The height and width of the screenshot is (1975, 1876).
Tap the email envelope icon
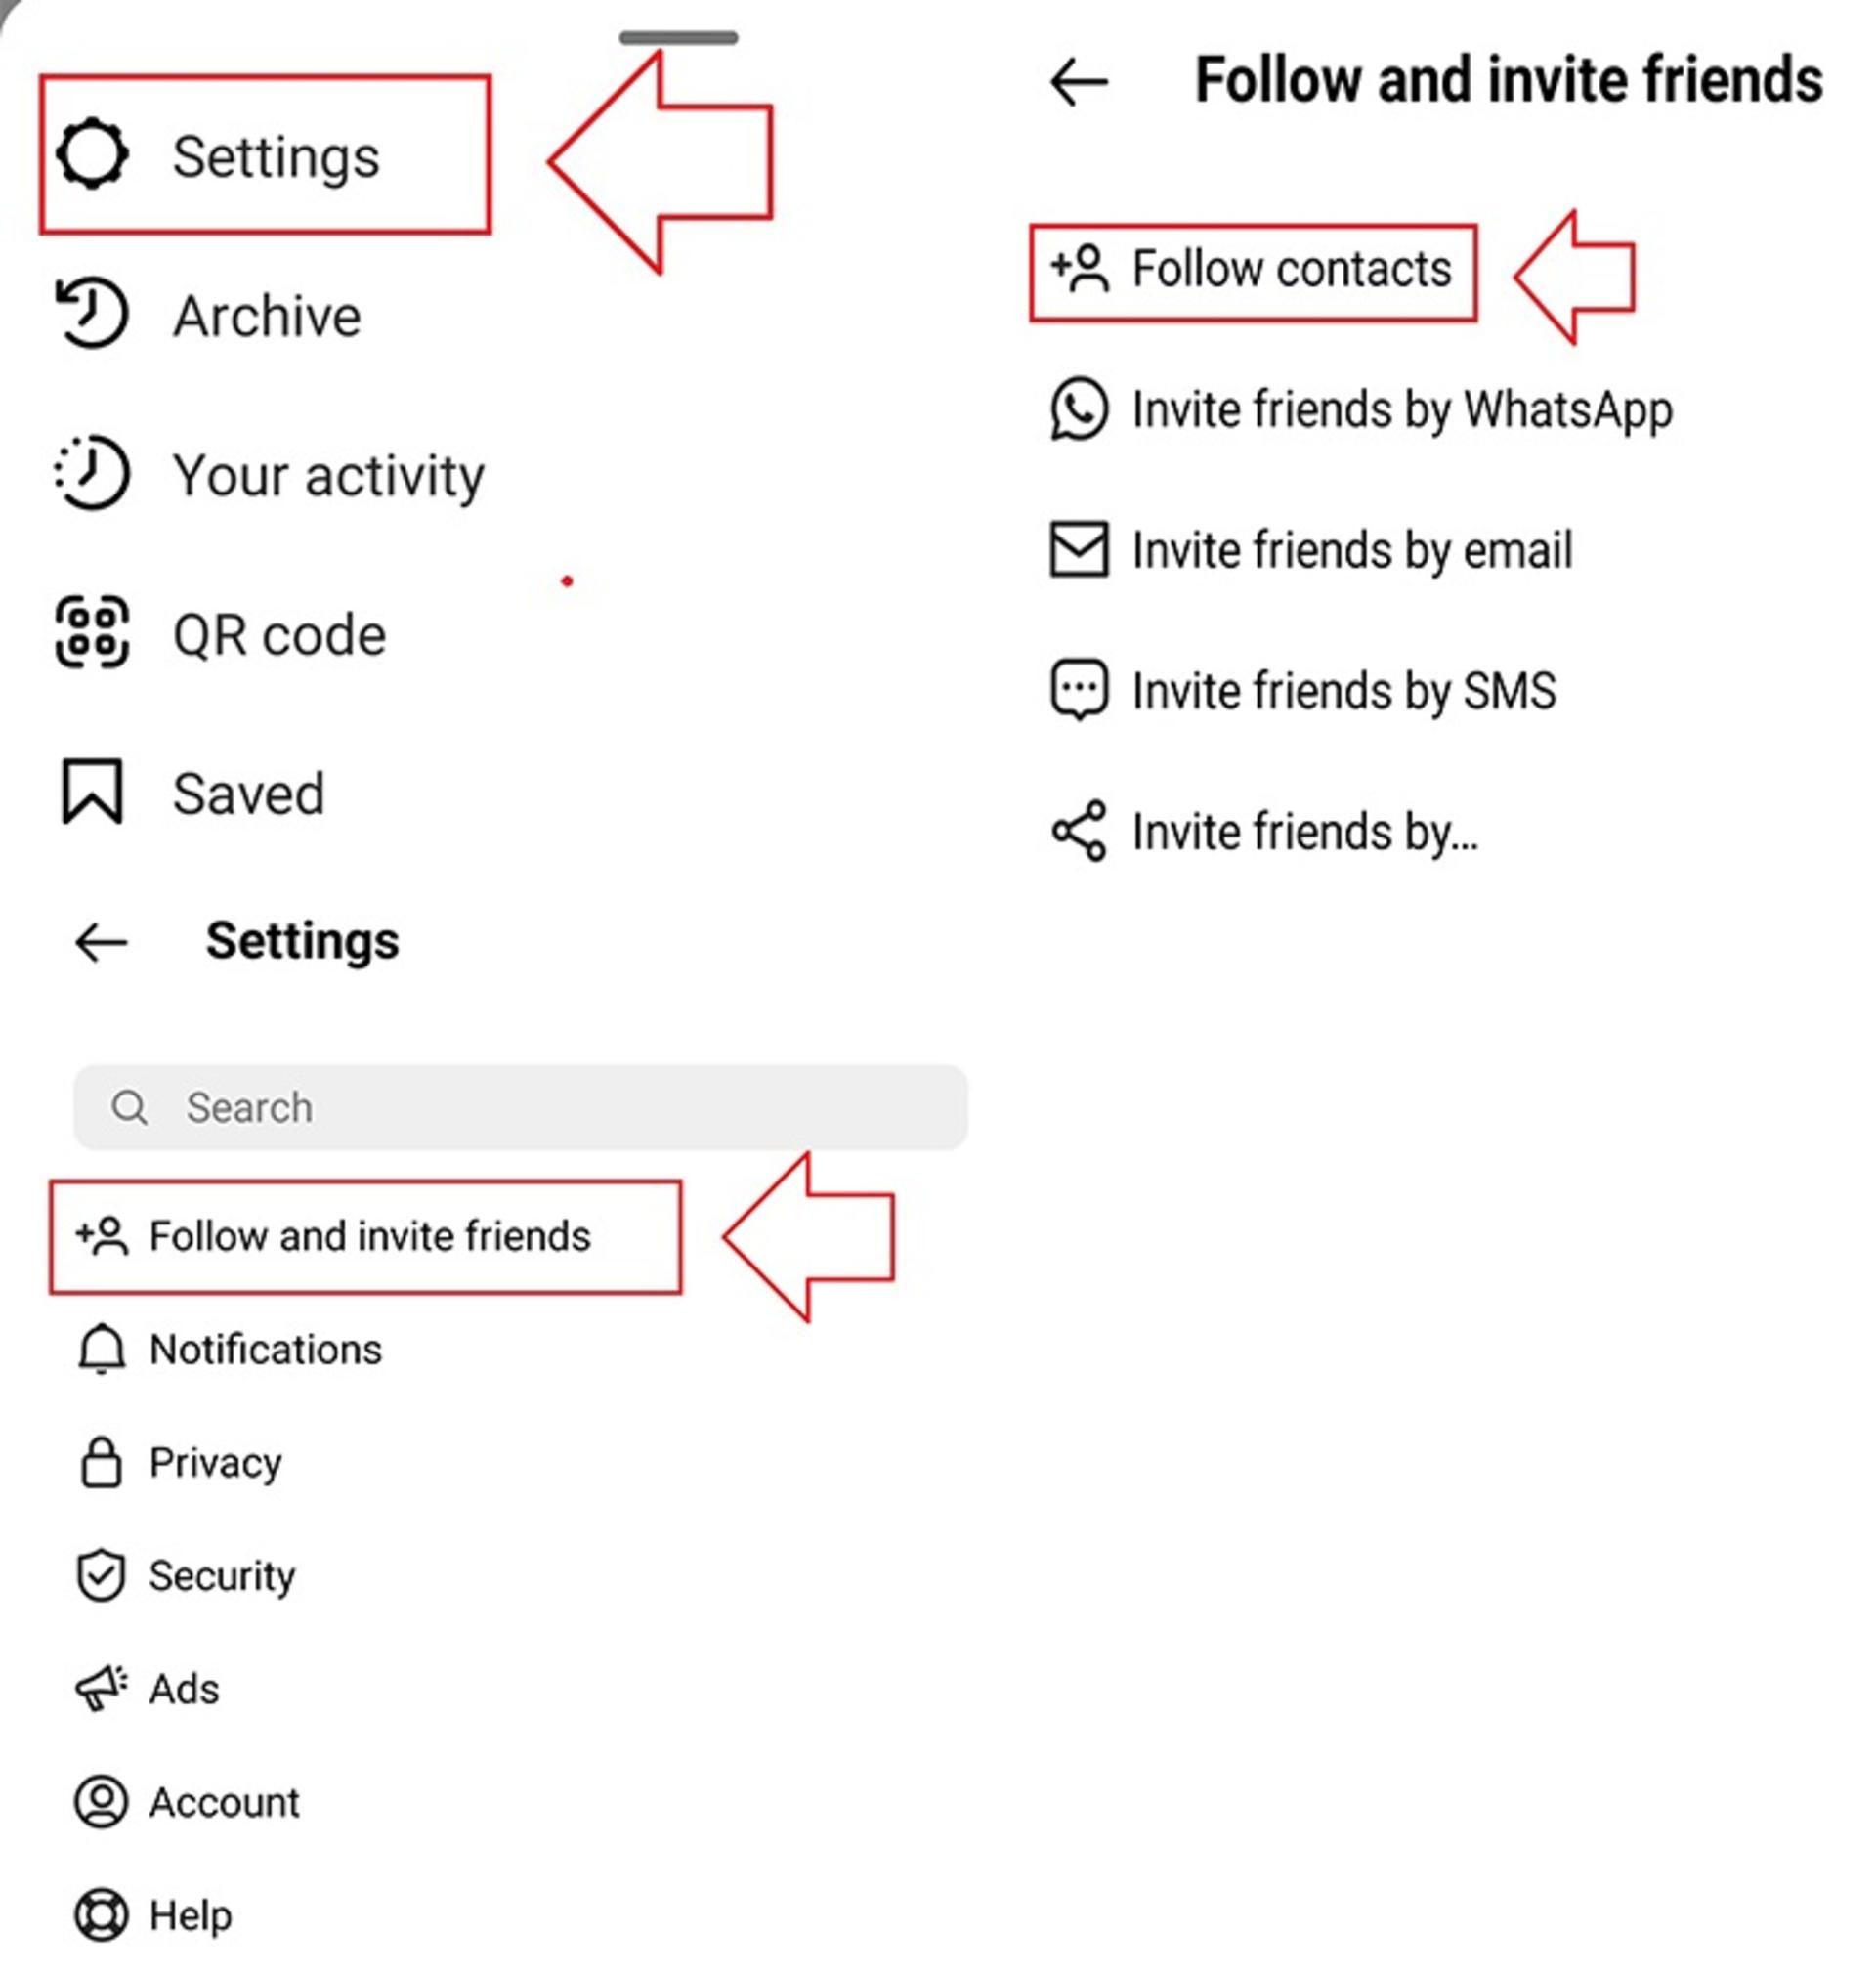[1079, 549]
